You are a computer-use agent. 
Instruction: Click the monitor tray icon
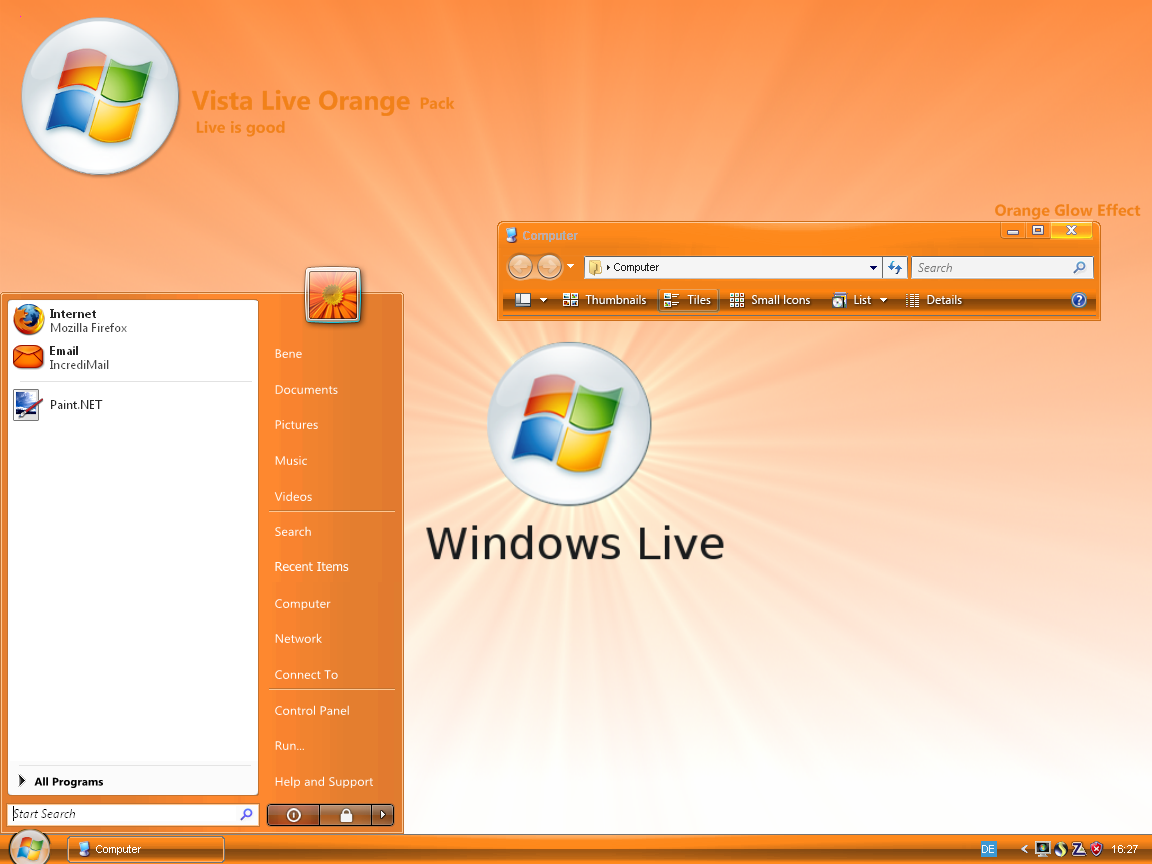click(x=1042, y=849)
